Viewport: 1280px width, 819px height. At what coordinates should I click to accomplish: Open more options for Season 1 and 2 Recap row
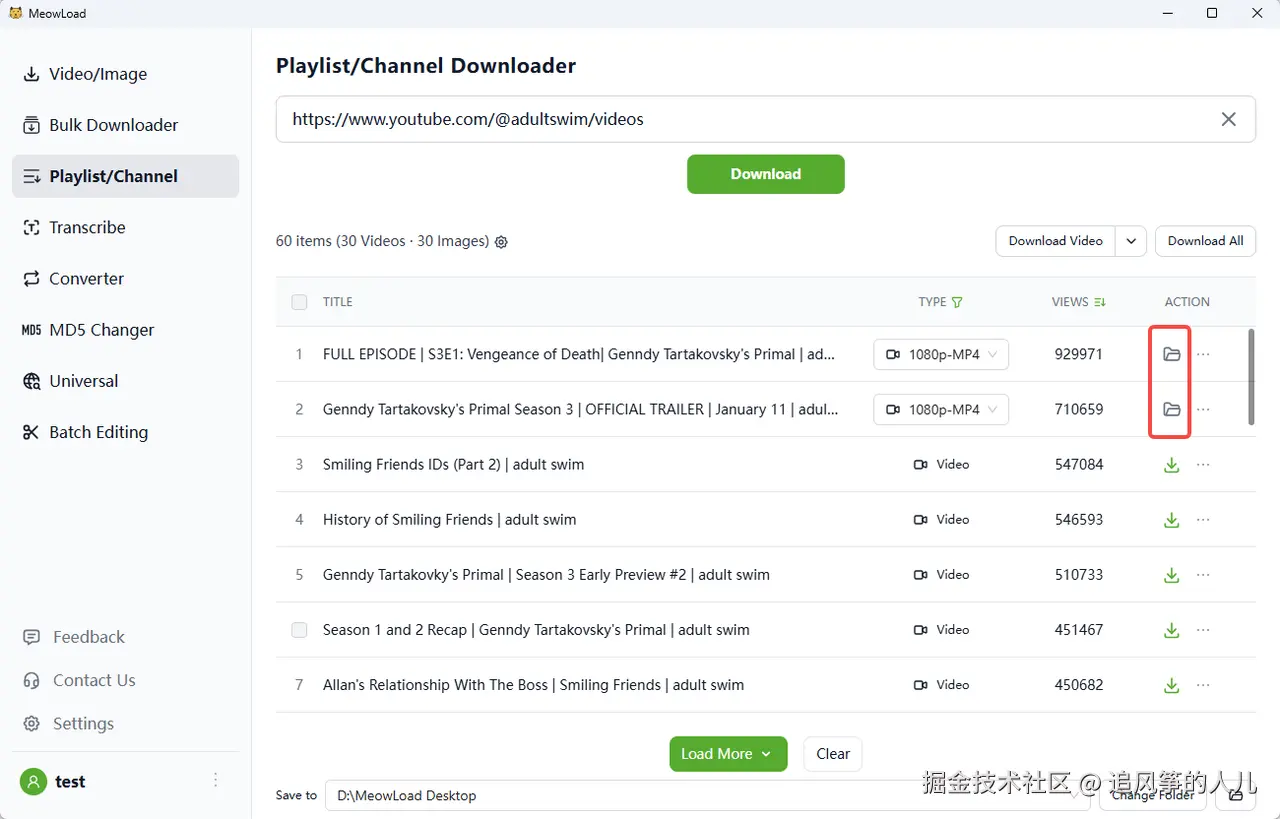pyautogui.click(x=1203, y=630)
